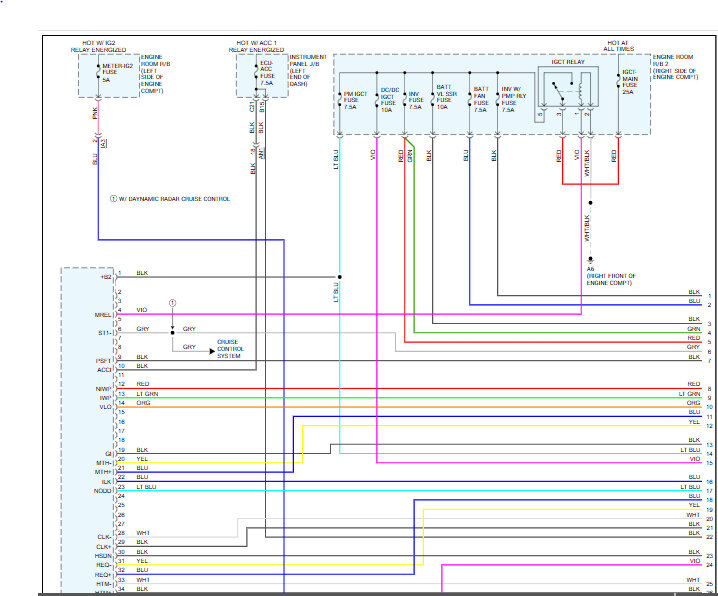Select the C21 connector pin label
The image size is (718, 596).
(x=251, y=107)
